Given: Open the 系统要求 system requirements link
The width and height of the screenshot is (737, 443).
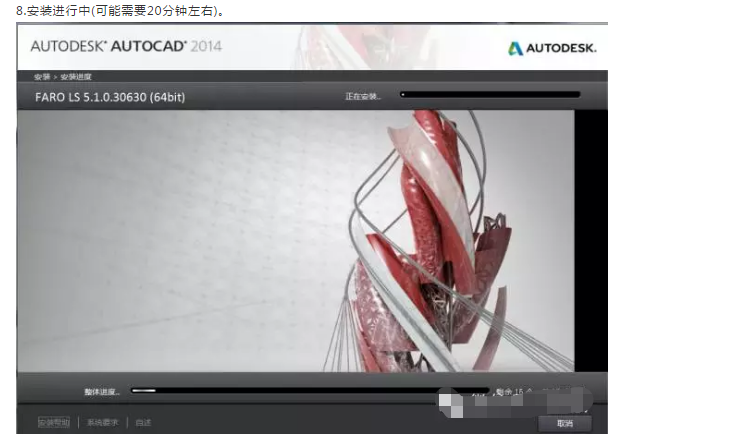Looking at the screenshot, I should point(102,422).
